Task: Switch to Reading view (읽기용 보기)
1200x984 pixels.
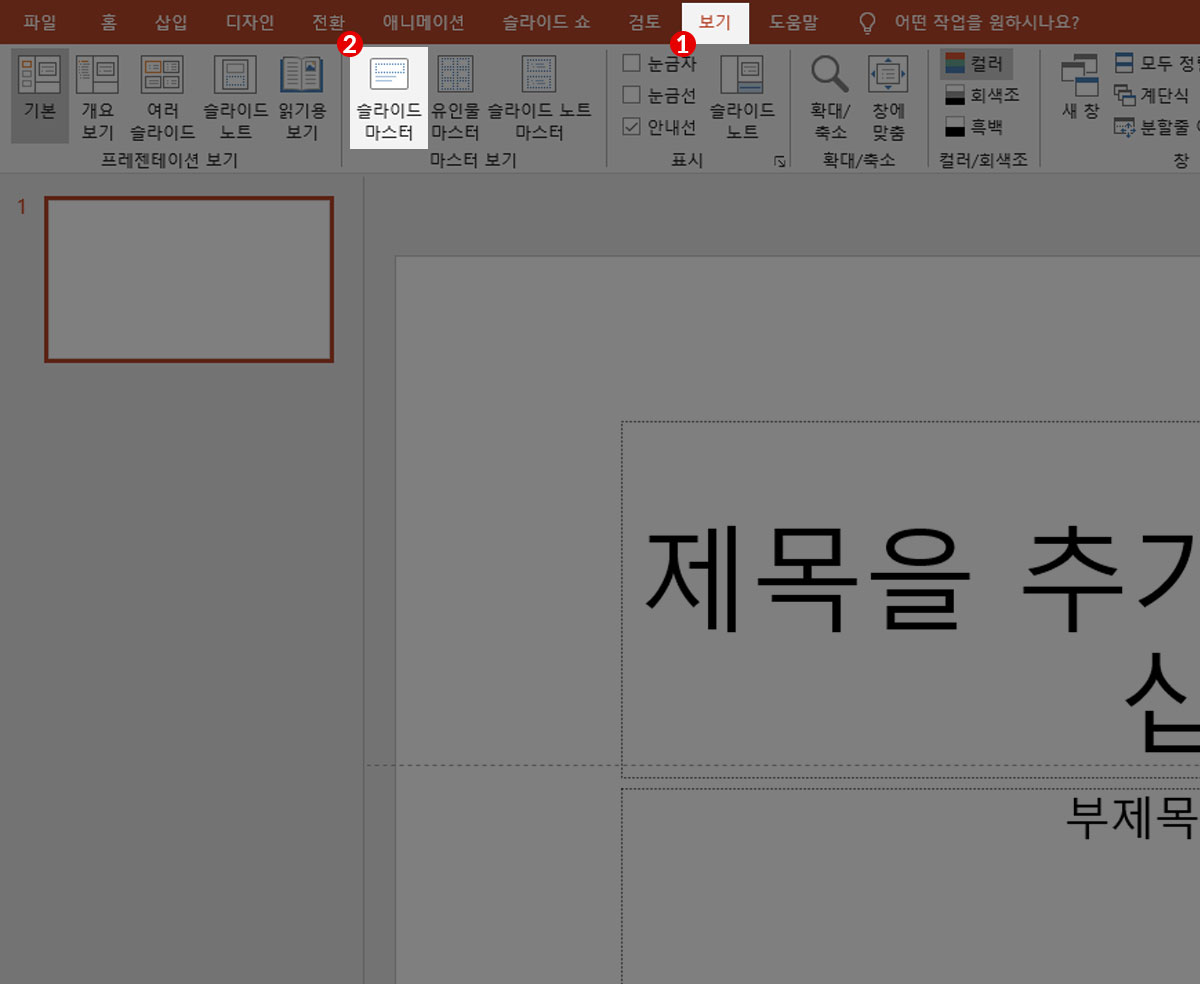Action: point(301,97)
